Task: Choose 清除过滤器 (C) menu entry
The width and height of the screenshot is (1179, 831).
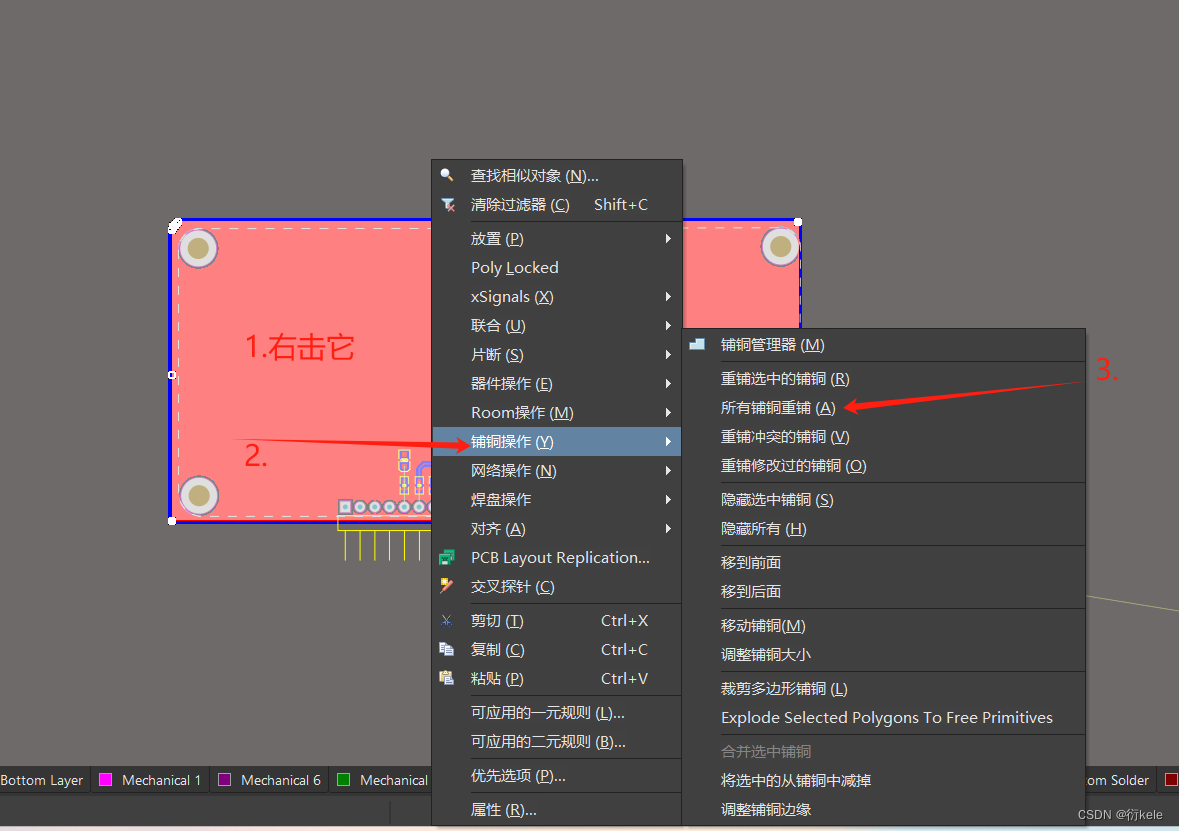Action: [557, 205]
